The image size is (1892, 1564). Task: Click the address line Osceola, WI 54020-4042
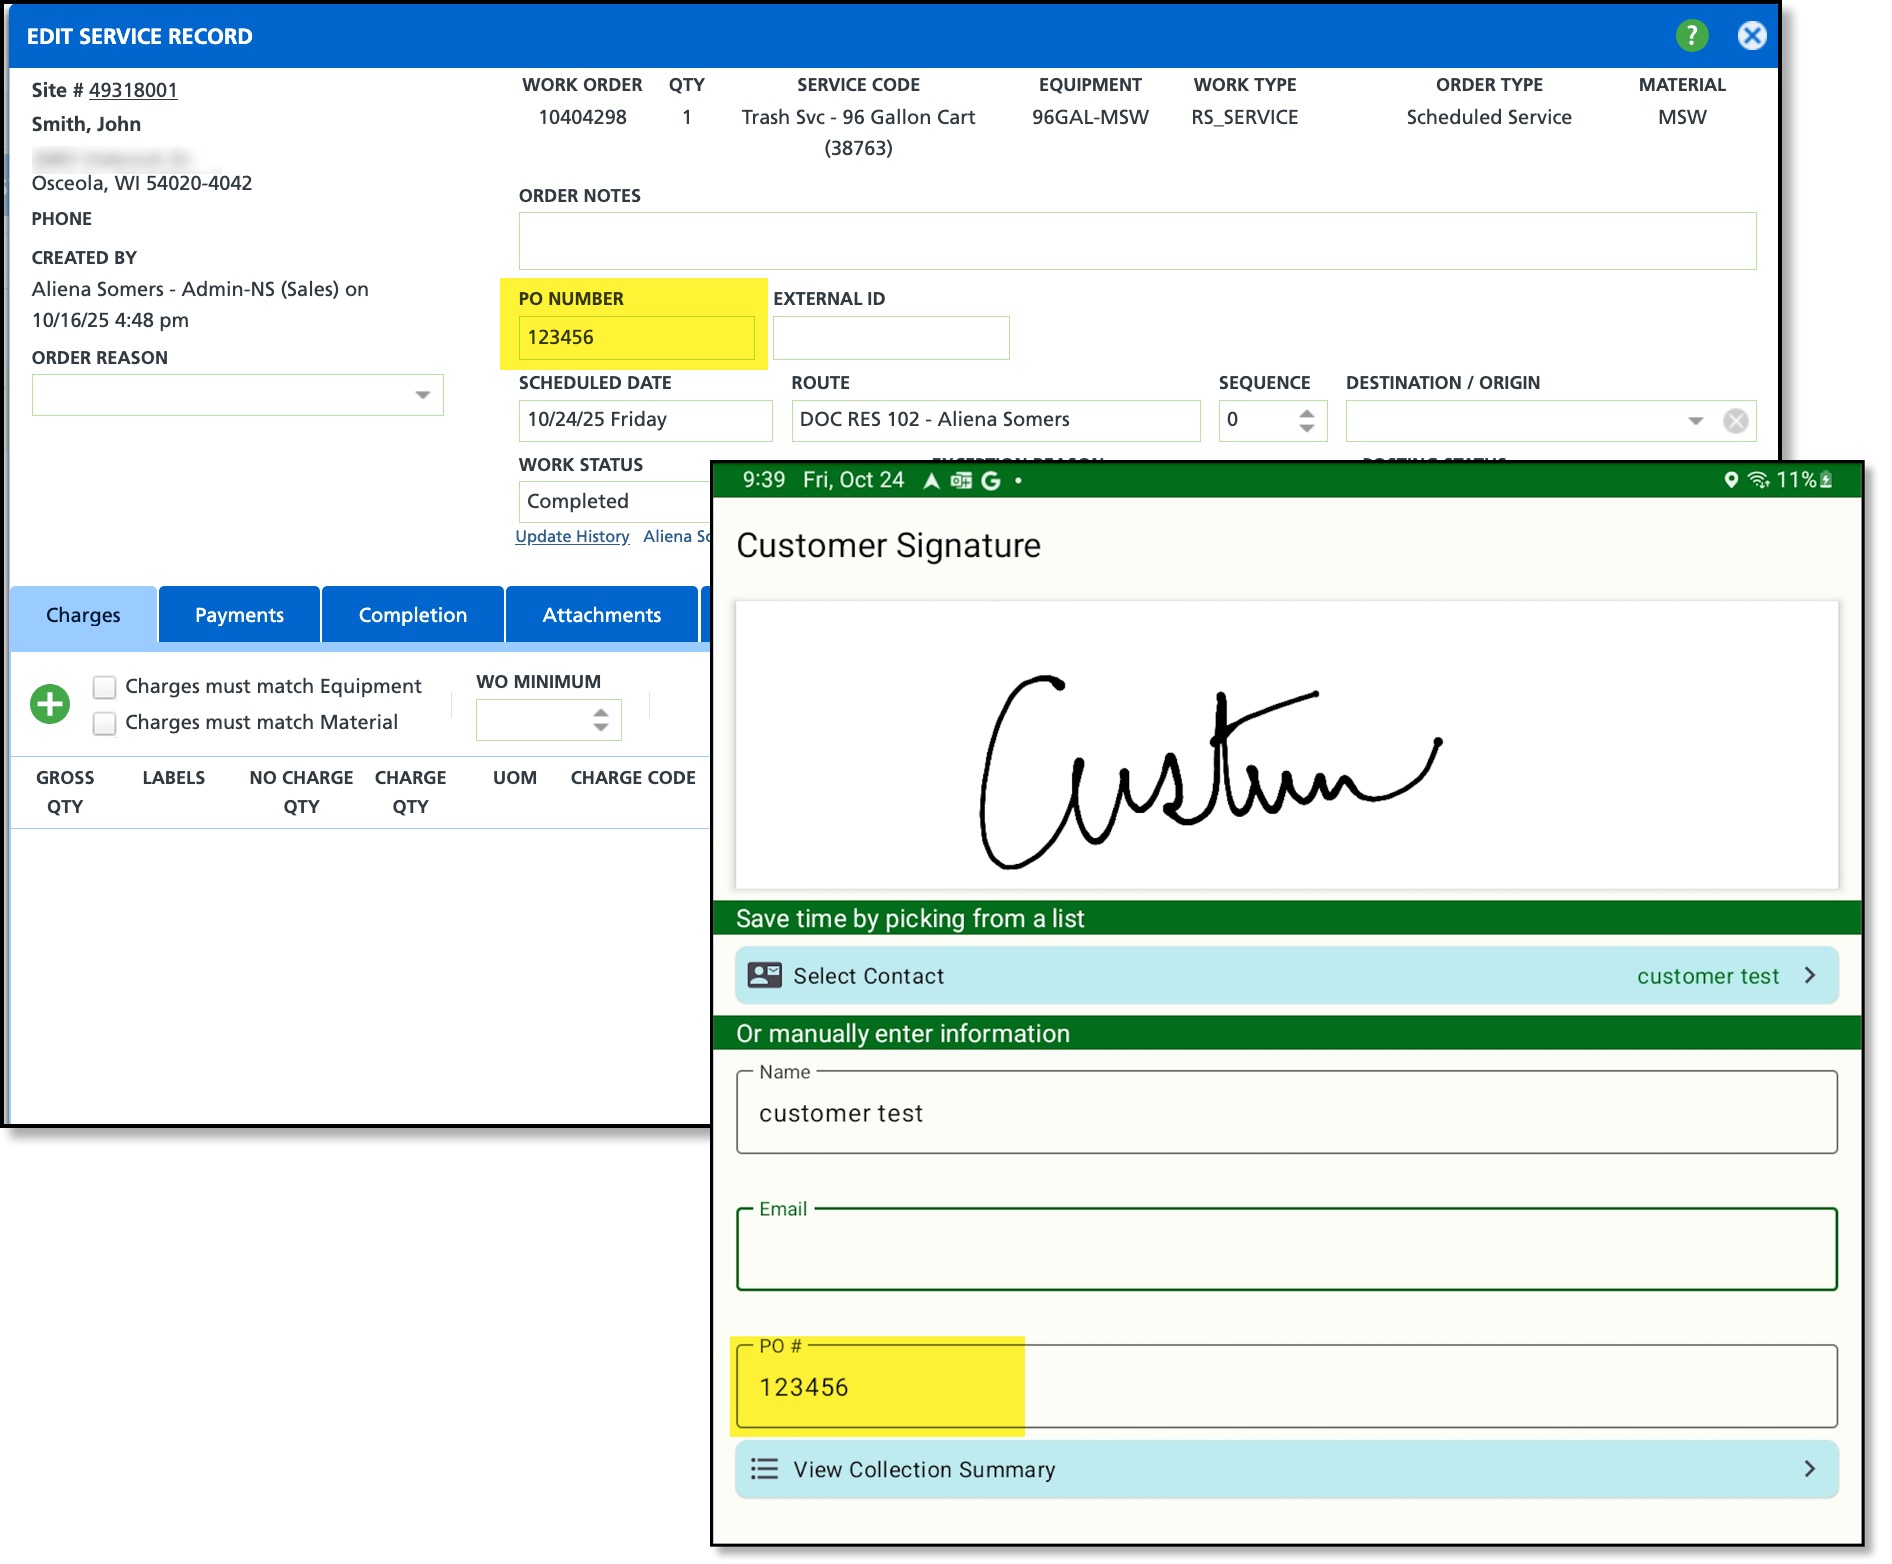point(142,183)
